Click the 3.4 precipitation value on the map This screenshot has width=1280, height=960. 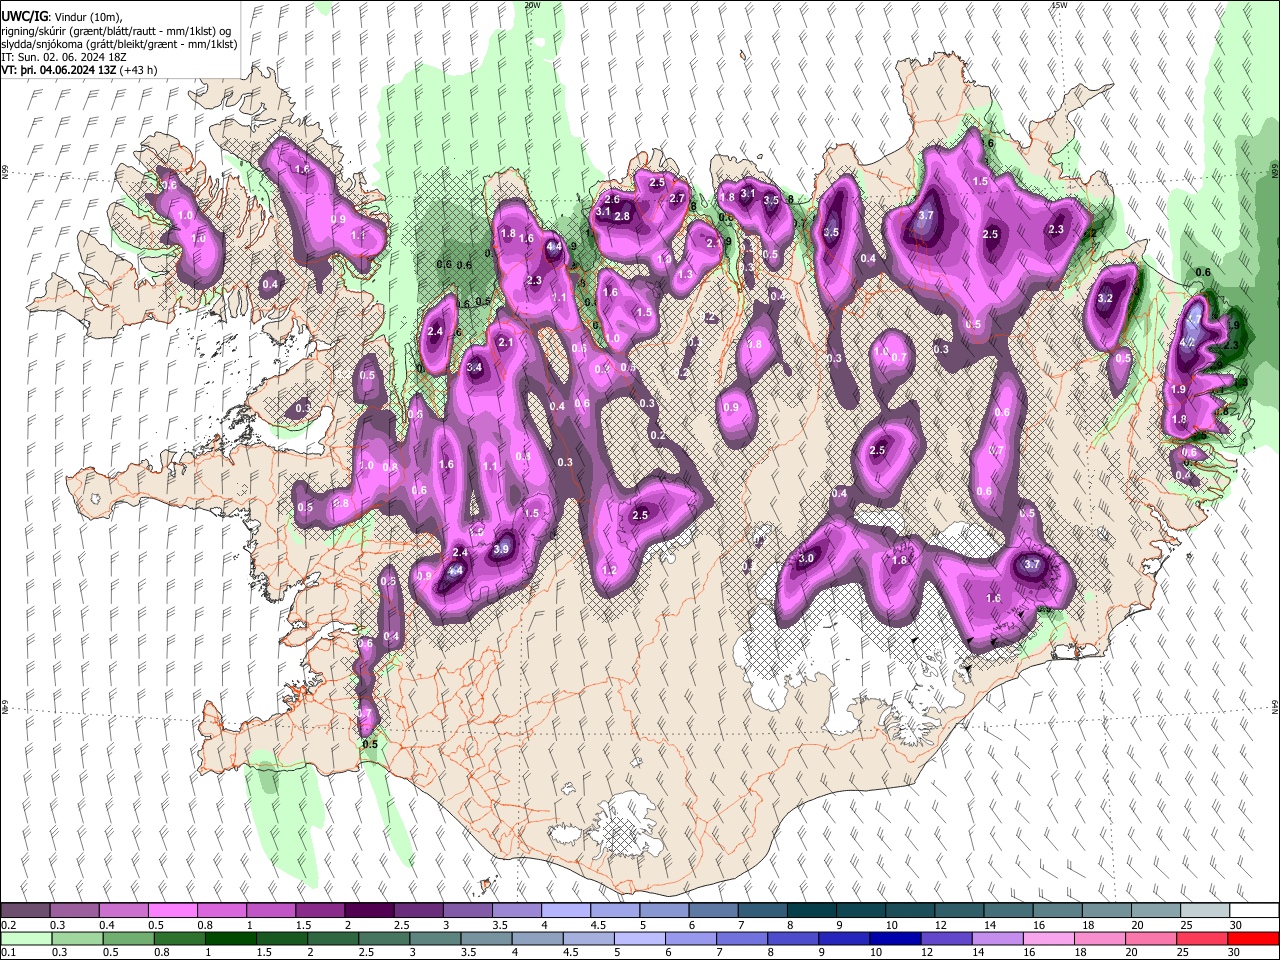[475, 368]
